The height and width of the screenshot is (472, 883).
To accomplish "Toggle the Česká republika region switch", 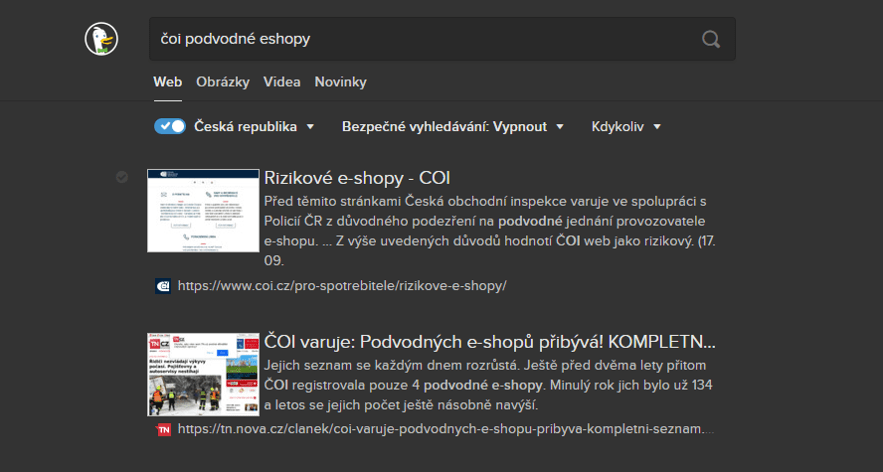I will [170, 126].
